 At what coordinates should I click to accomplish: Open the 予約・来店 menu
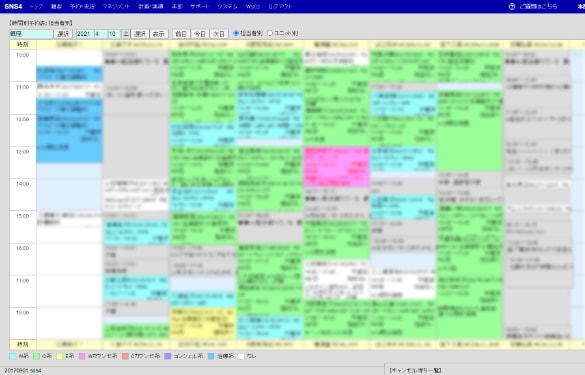(x=82, y=6)
